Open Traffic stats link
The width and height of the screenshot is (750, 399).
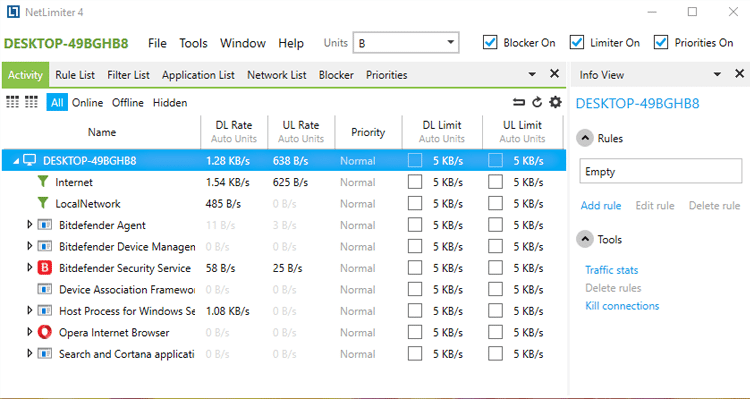coord(611,270)
